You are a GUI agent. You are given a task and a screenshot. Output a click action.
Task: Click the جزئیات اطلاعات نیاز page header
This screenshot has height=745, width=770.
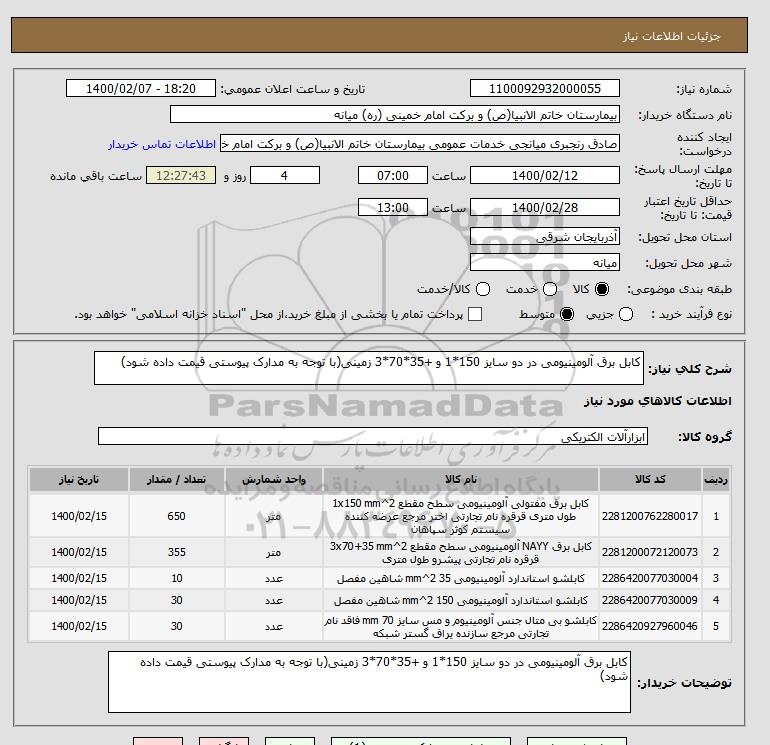(x=671, y=36)
